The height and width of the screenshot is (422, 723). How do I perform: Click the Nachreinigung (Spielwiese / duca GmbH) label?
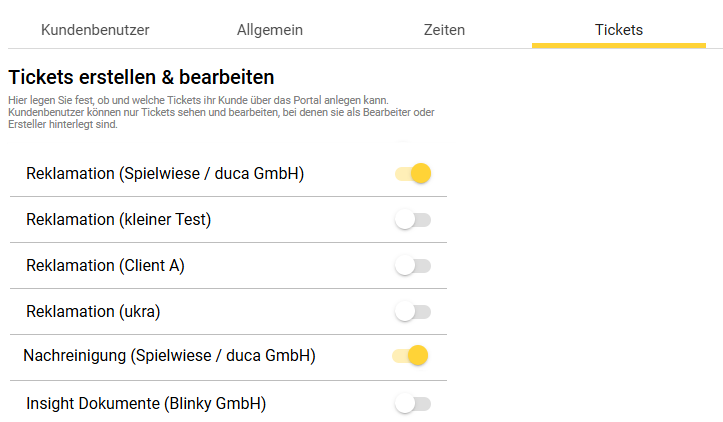(169, 355)
